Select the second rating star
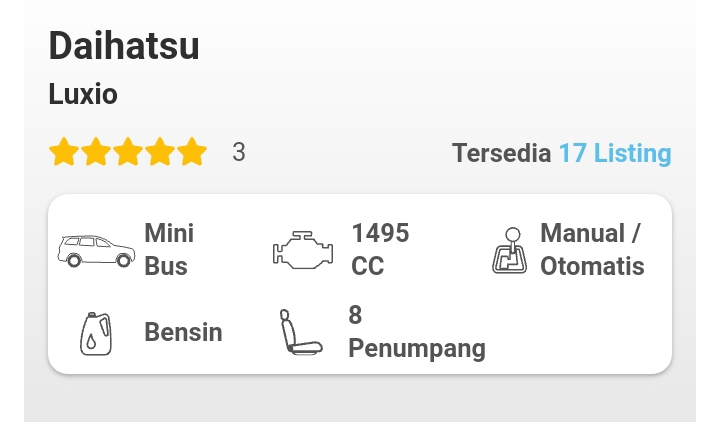 96,152
